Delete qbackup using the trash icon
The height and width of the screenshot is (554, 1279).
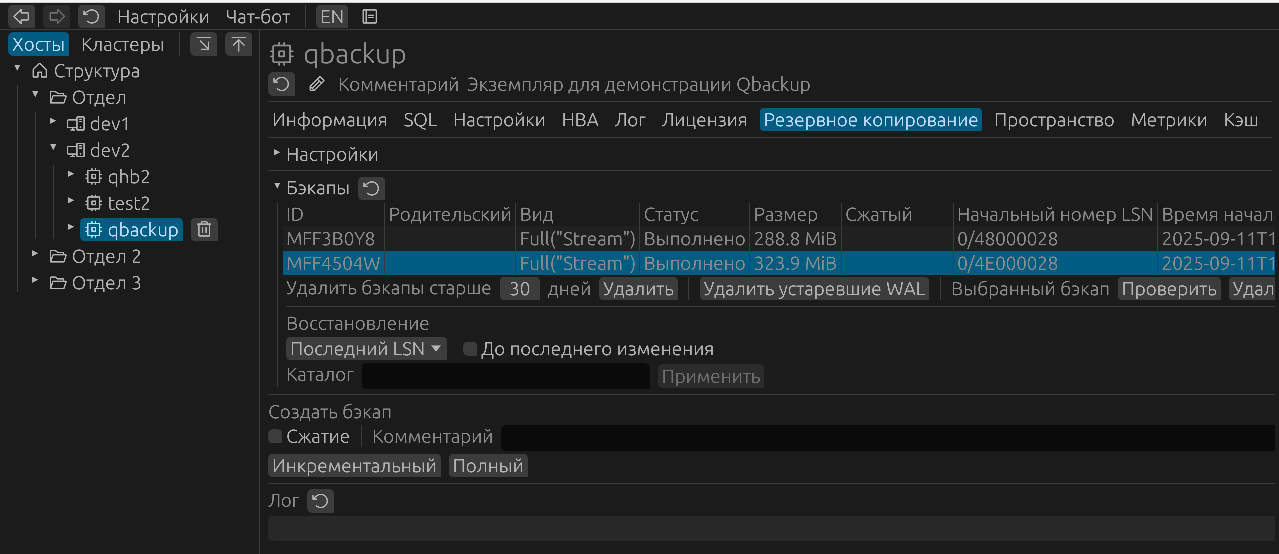[203, 230]
